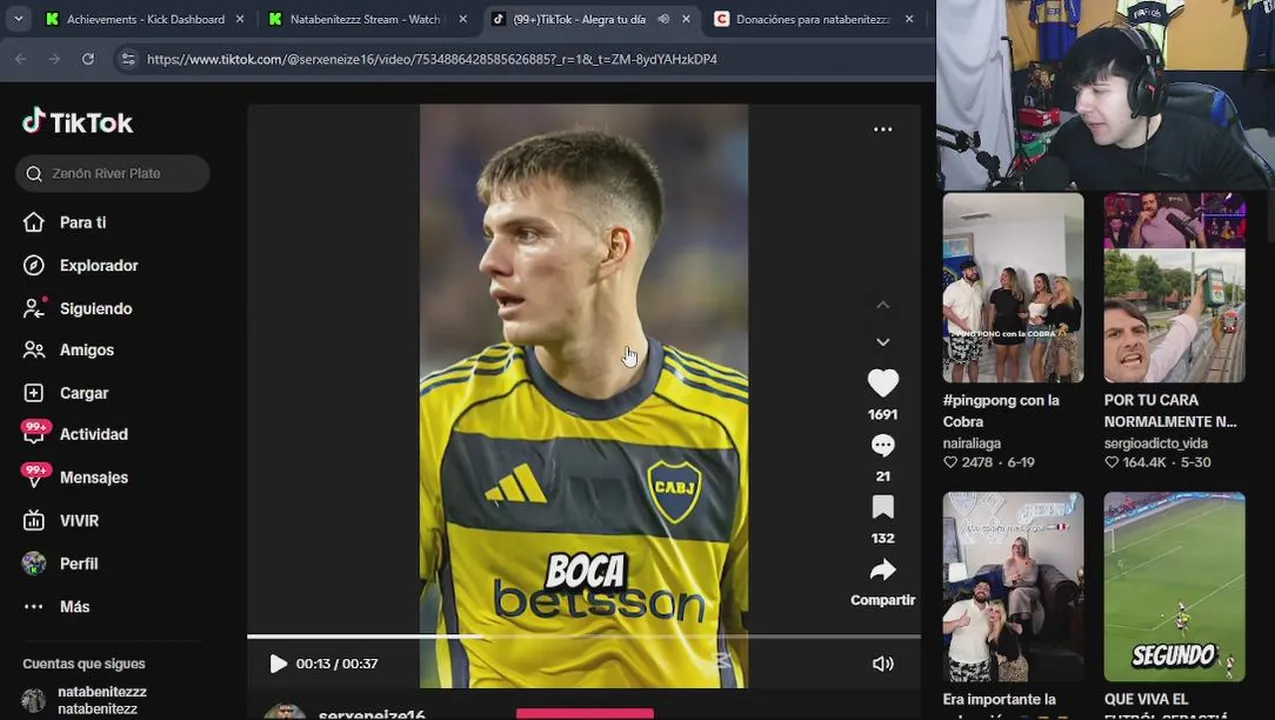
Task: Go to previous video with up chevron
Action: click(x=882, y=305)
